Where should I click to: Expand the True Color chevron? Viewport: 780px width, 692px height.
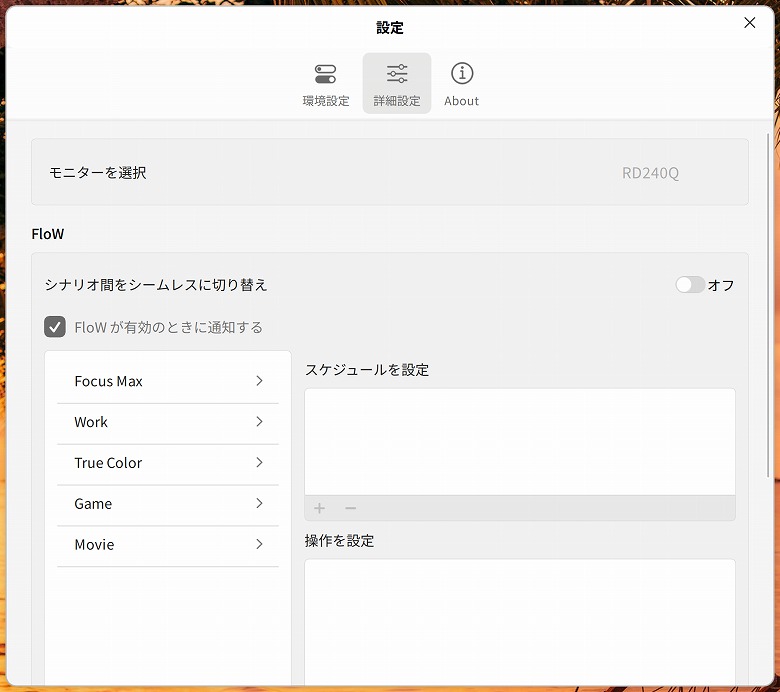(259, 463)
